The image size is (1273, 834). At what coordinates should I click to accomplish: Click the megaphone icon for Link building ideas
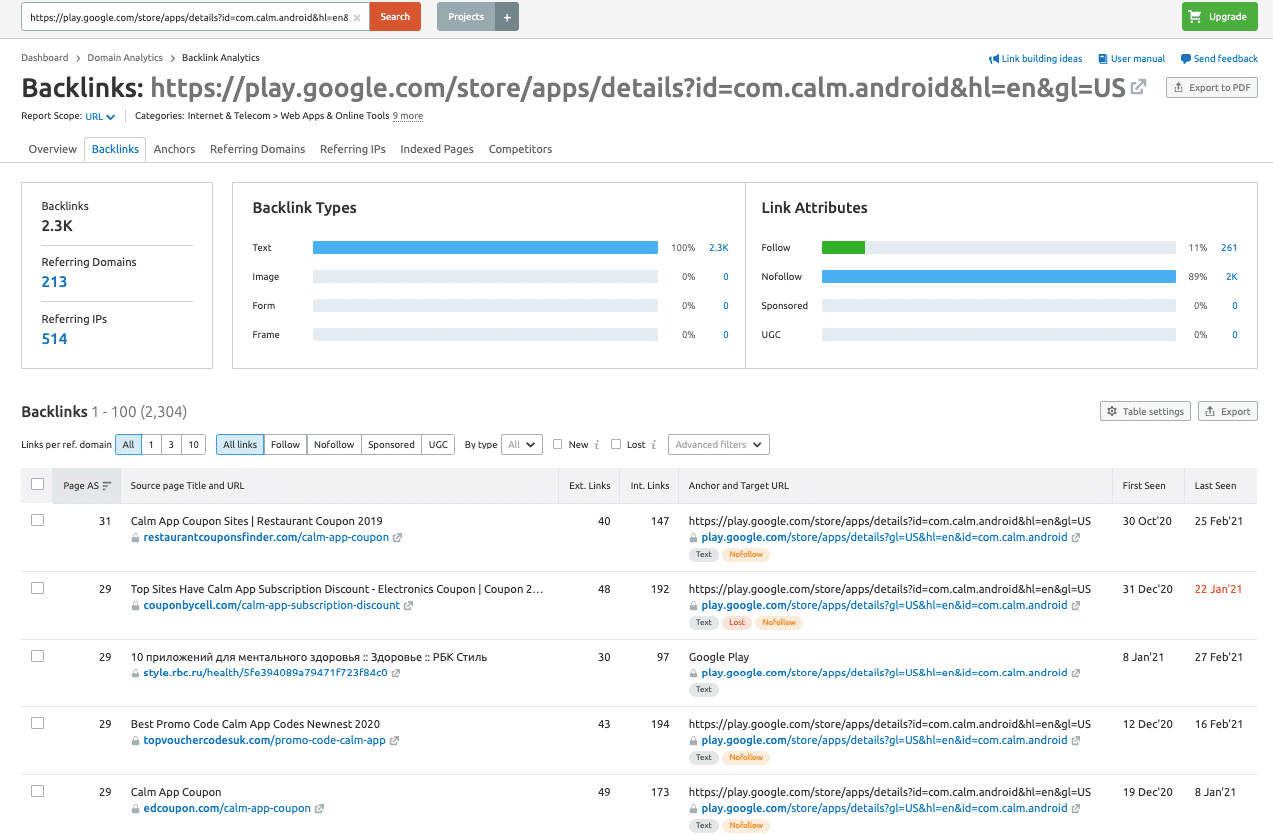click(x=994, y=59)
